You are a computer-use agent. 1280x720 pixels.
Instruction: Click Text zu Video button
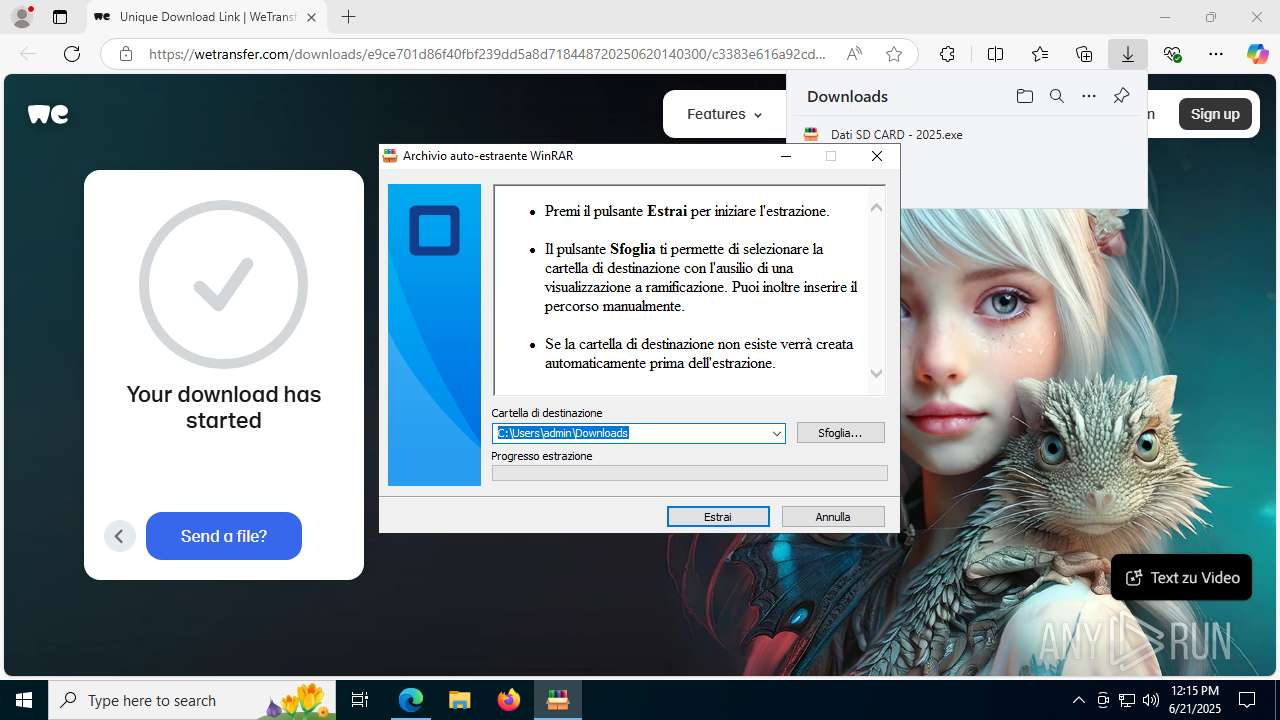pyautogui.click(x=1181, y=577)
